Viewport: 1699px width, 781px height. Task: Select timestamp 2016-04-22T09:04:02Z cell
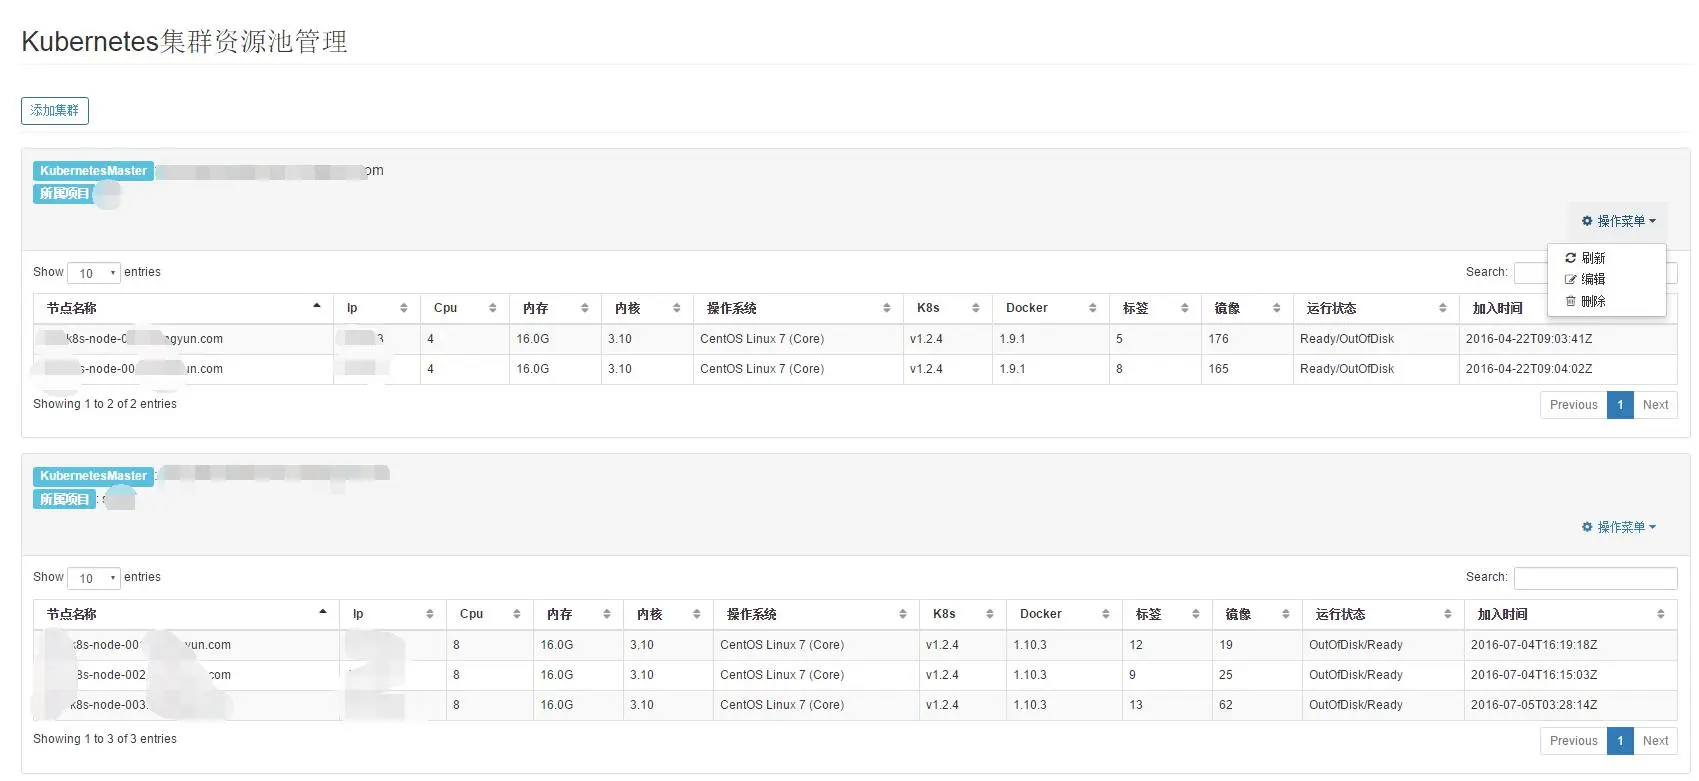[x=1568, y=369]
